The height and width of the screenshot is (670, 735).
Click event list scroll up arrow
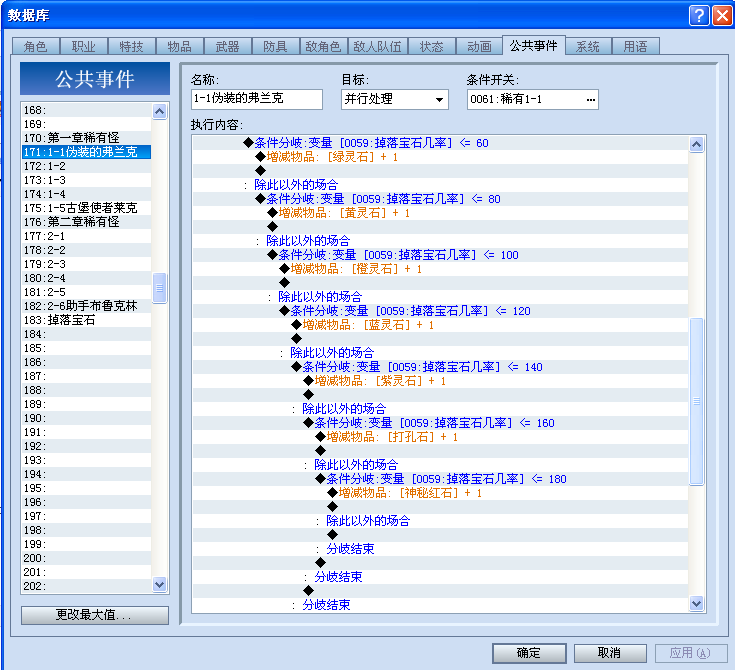pyautogui.click(x=159, y=112)
